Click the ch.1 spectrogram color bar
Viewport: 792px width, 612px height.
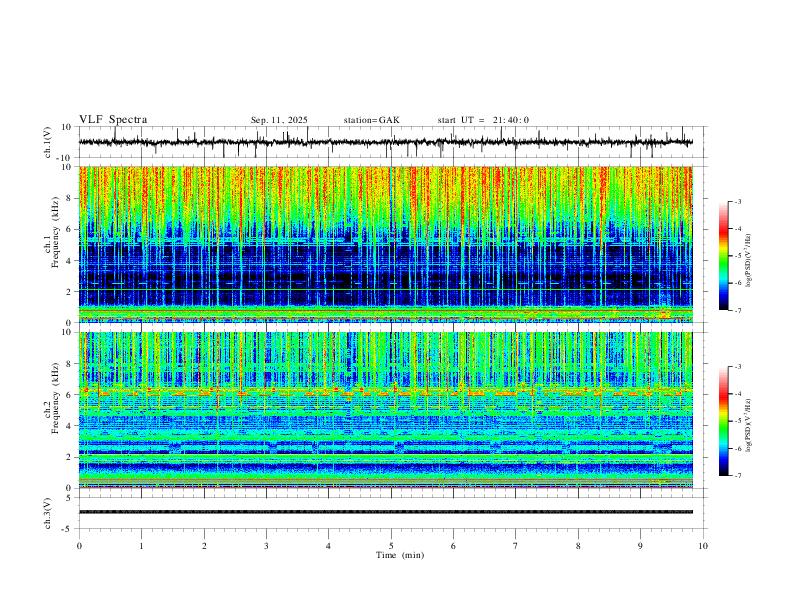coord(724,256)
